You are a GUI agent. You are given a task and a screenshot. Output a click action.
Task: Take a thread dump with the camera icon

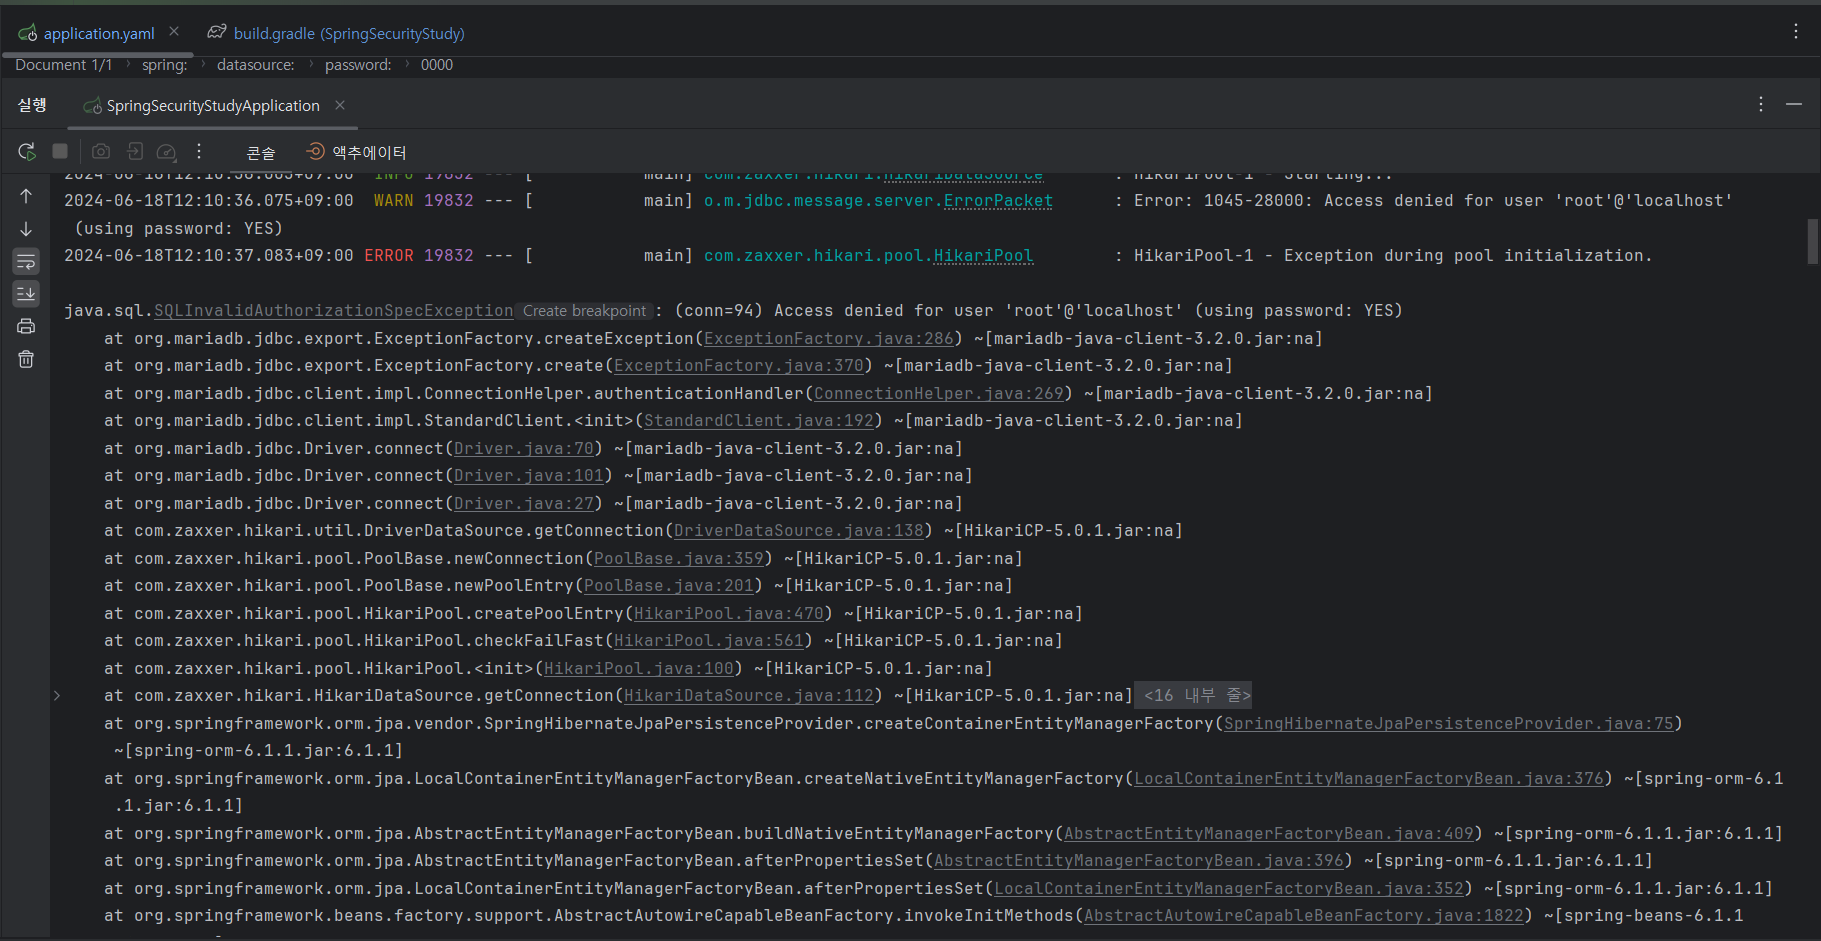pos(101,151)
